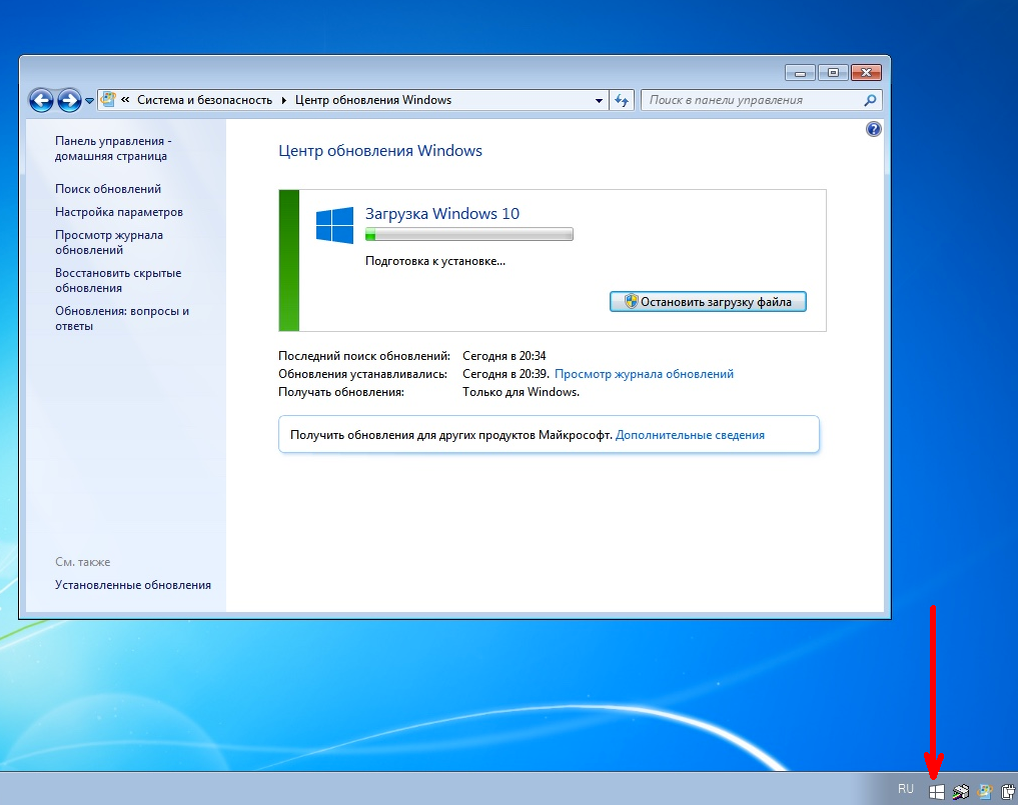Open "Восстановить скрытые обновления" link
This screenshot has width=1018, height=805.
click(x=118, y=280)
